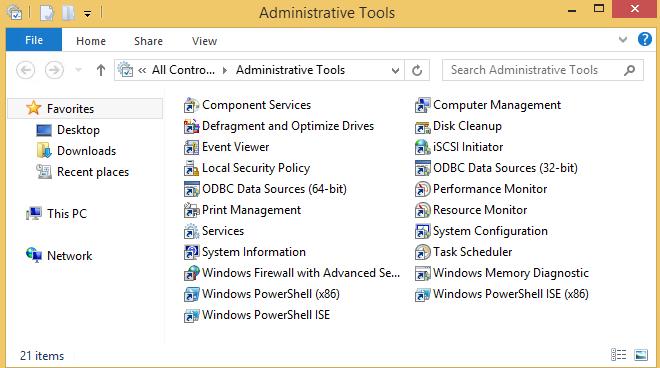This screenshot has width=660, height=368.
Task: Open the Help question mark icon
Action: [644, 40]
